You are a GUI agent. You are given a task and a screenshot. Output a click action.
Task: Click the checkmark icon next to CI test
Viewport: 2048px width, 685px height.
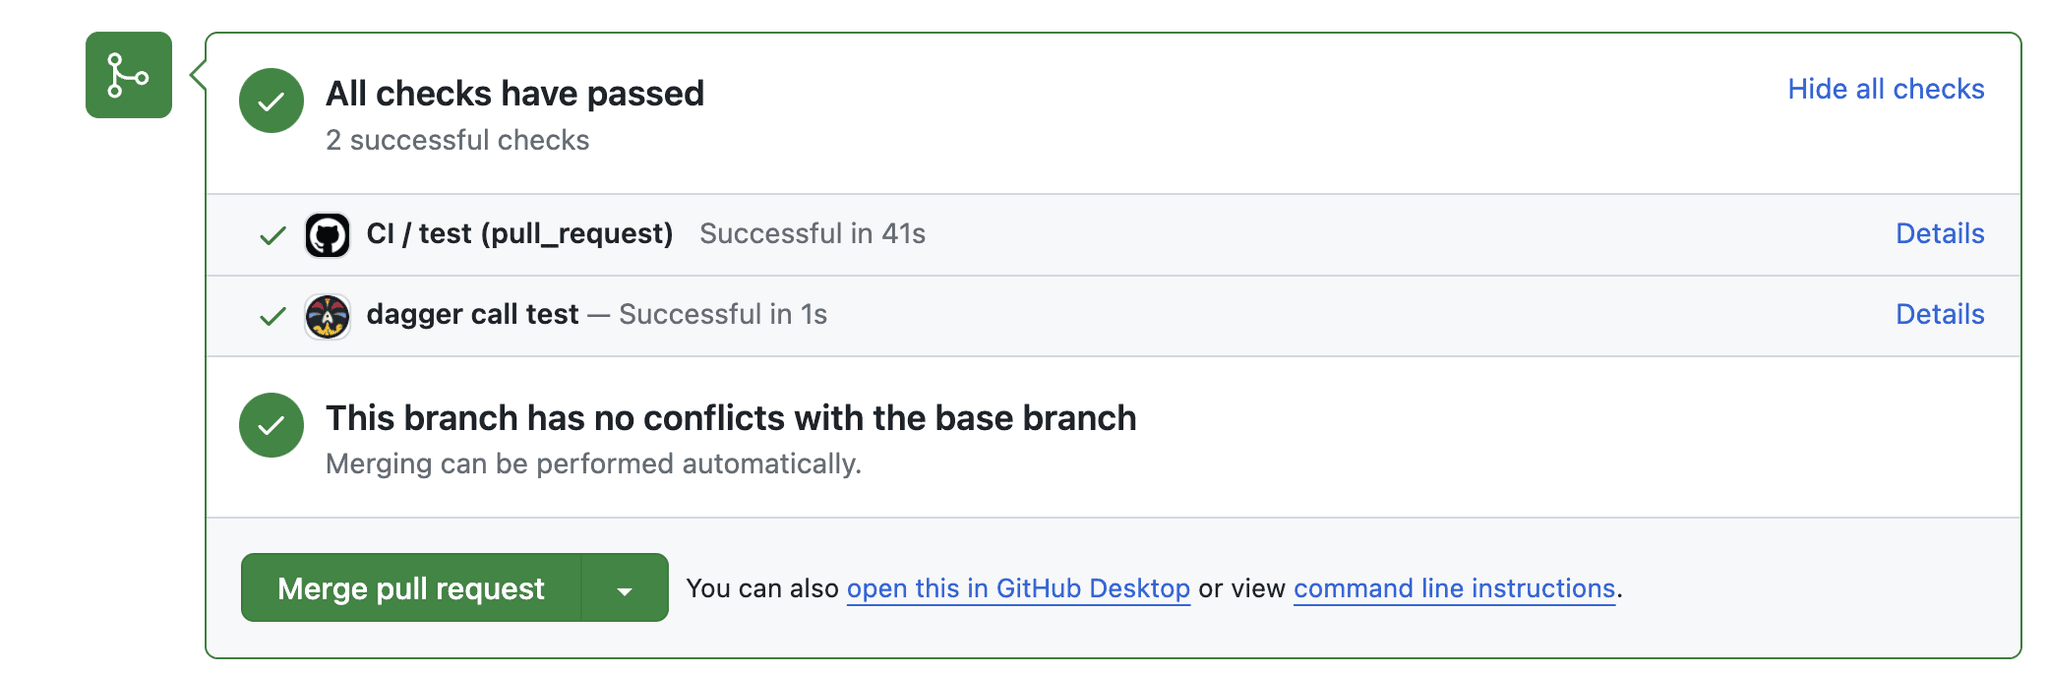coord(271,234)
